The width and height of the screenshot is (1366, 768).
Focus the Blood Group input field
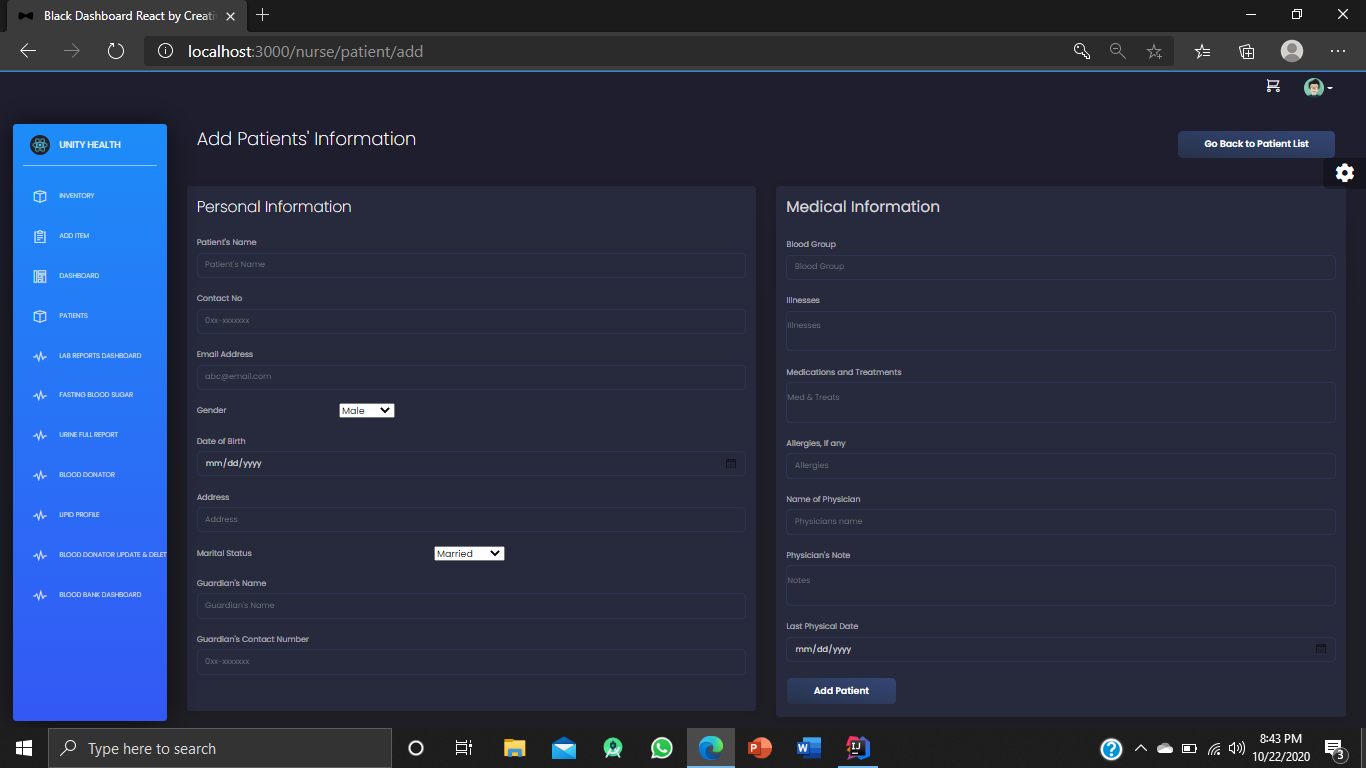pos(1061,267)
